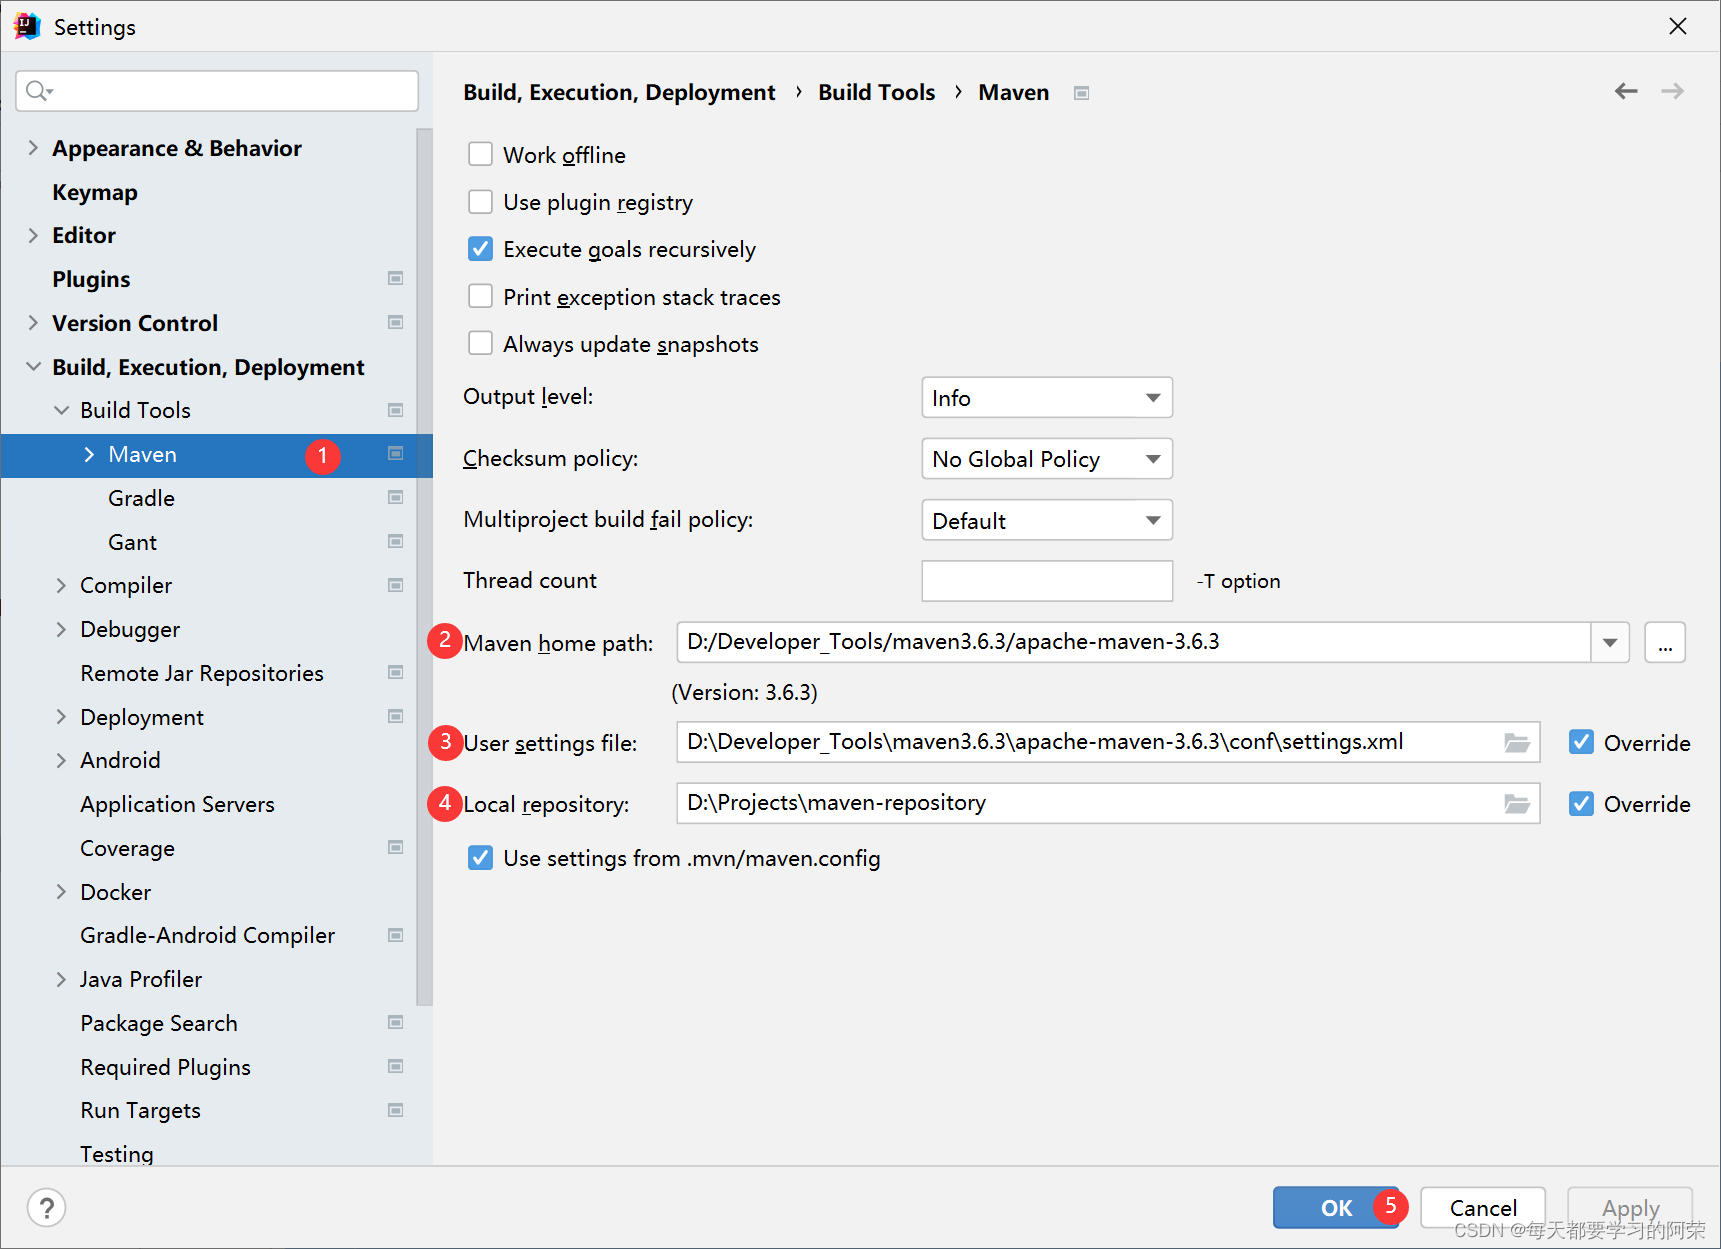Click Cancel button
1721x1249 pixels.
point(1483,1207)
